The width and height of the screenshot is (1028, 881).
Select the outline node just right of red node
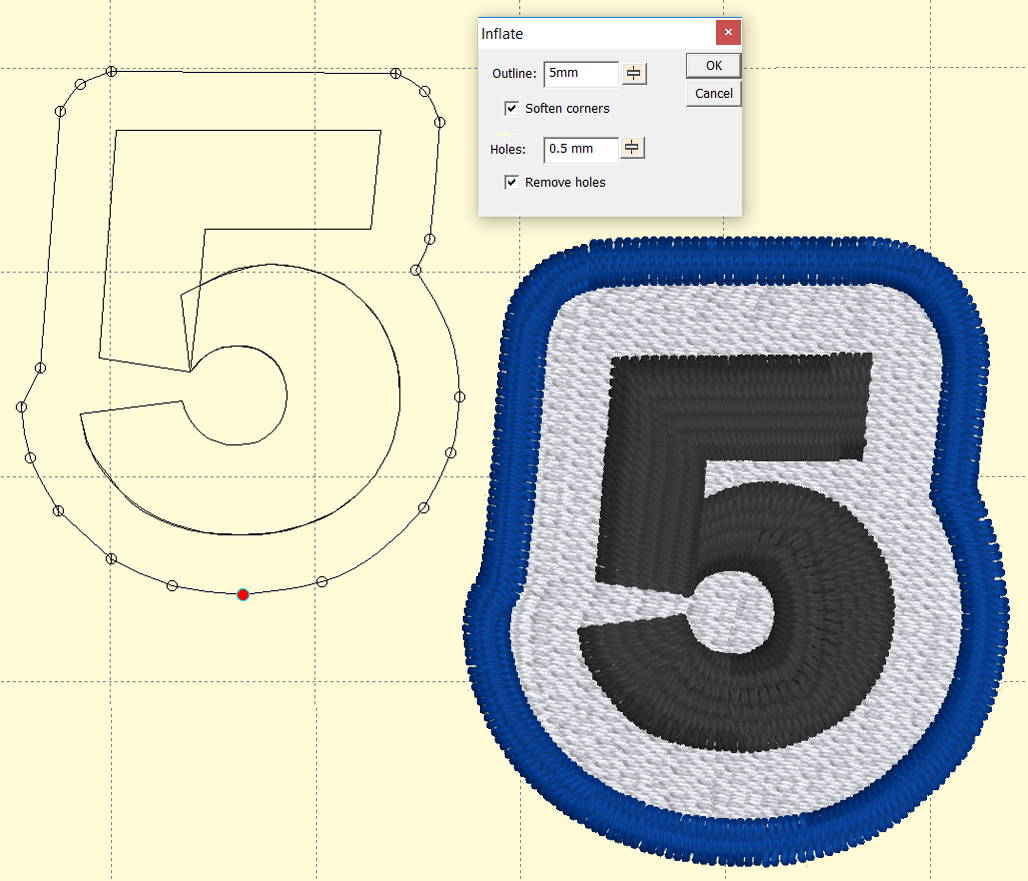pyautogui.click(x=321, y=581)
